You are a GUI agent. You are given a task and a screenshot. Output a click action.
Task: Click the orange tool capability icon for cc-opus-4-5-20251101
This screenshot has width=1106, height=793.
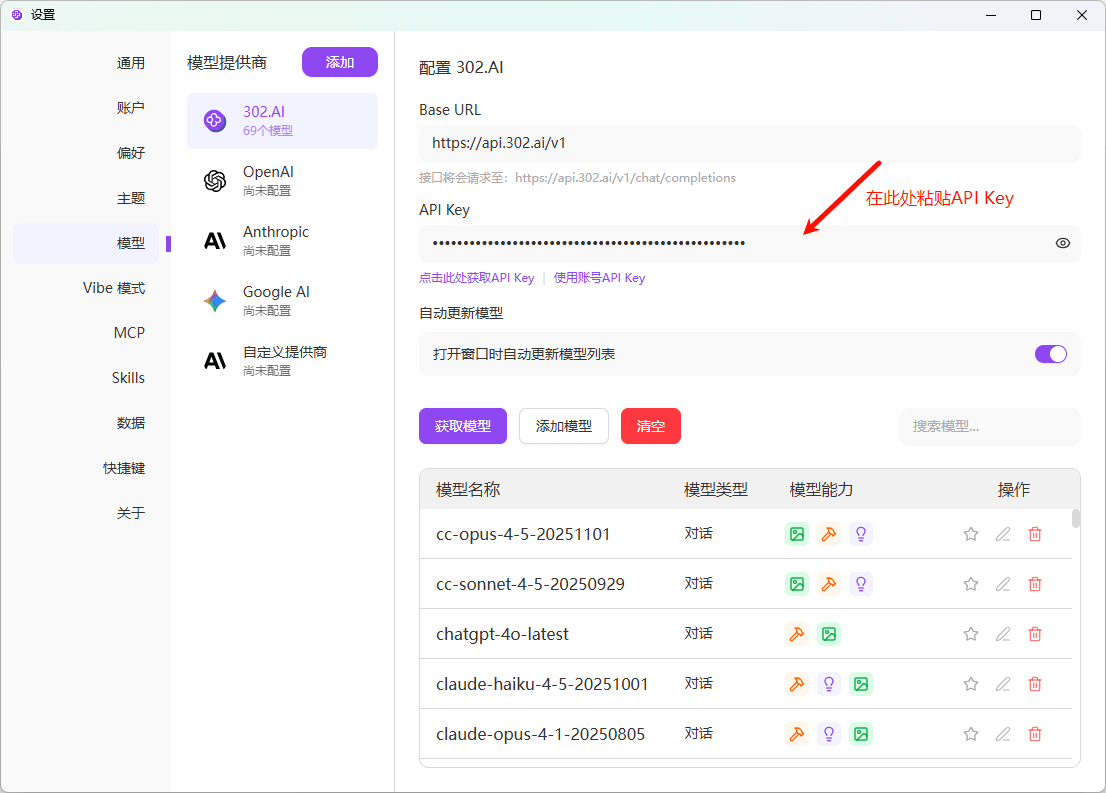pyautogui.click(x=829, y=534)
